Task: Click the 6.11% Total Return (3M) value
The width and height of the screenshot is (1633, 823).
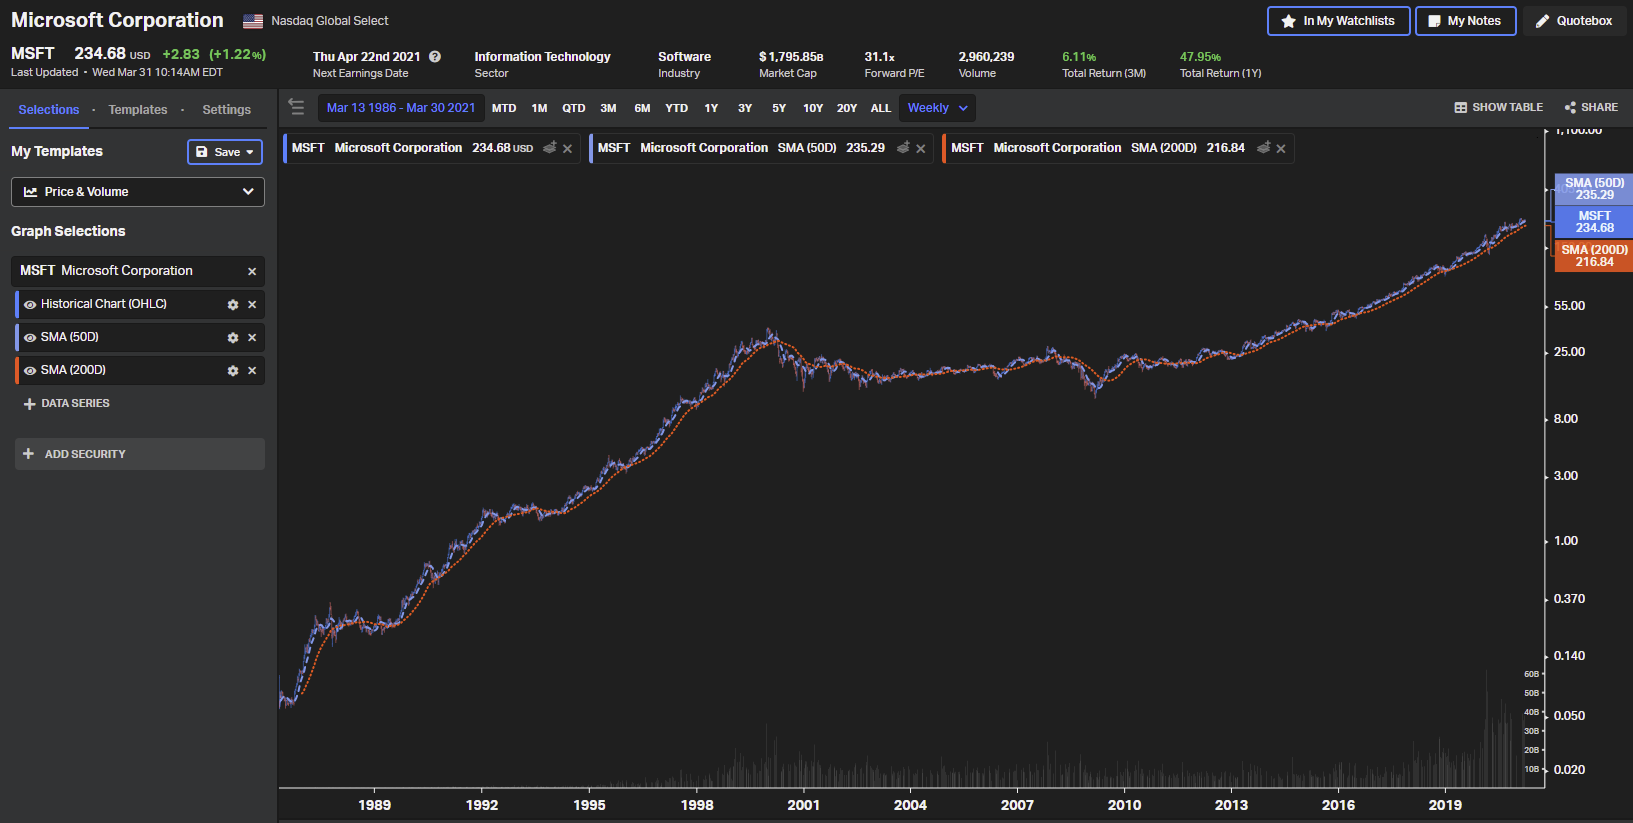Action: pos(1079,57)
